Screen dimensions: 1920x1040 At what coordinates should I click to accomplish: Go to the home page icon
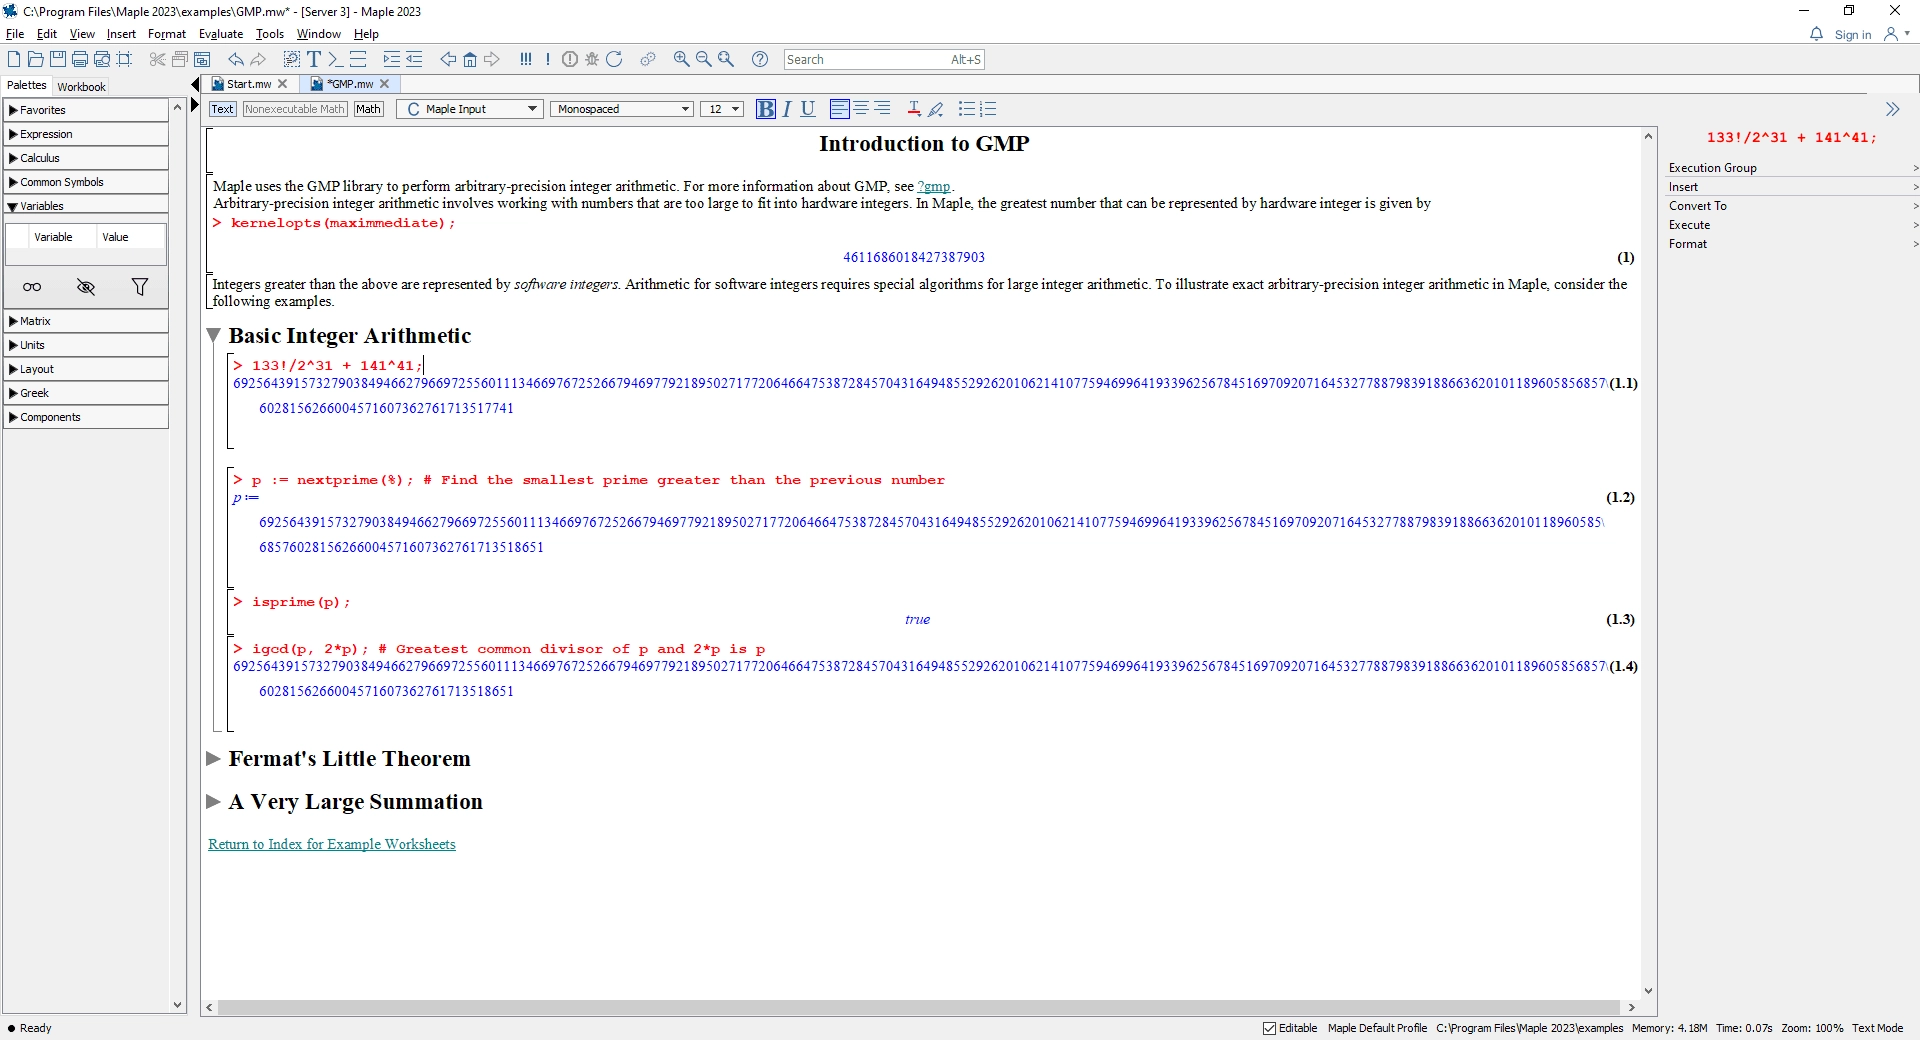pos(470,59)
